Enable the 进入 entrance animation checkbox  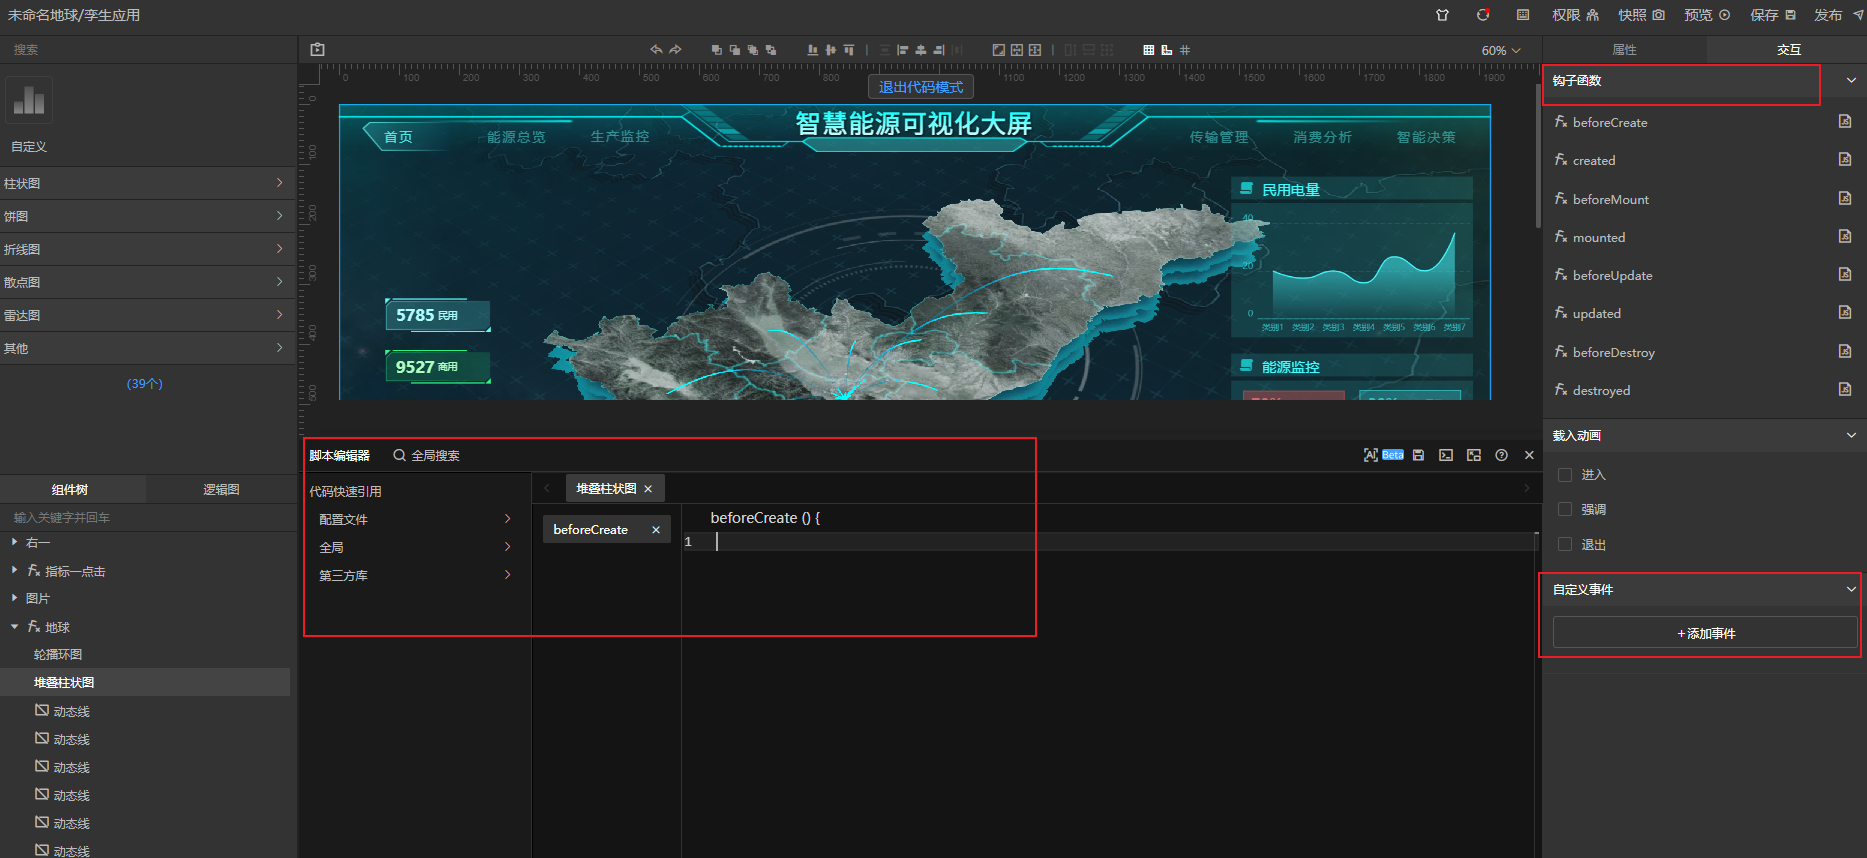(x=1565, y=475)
